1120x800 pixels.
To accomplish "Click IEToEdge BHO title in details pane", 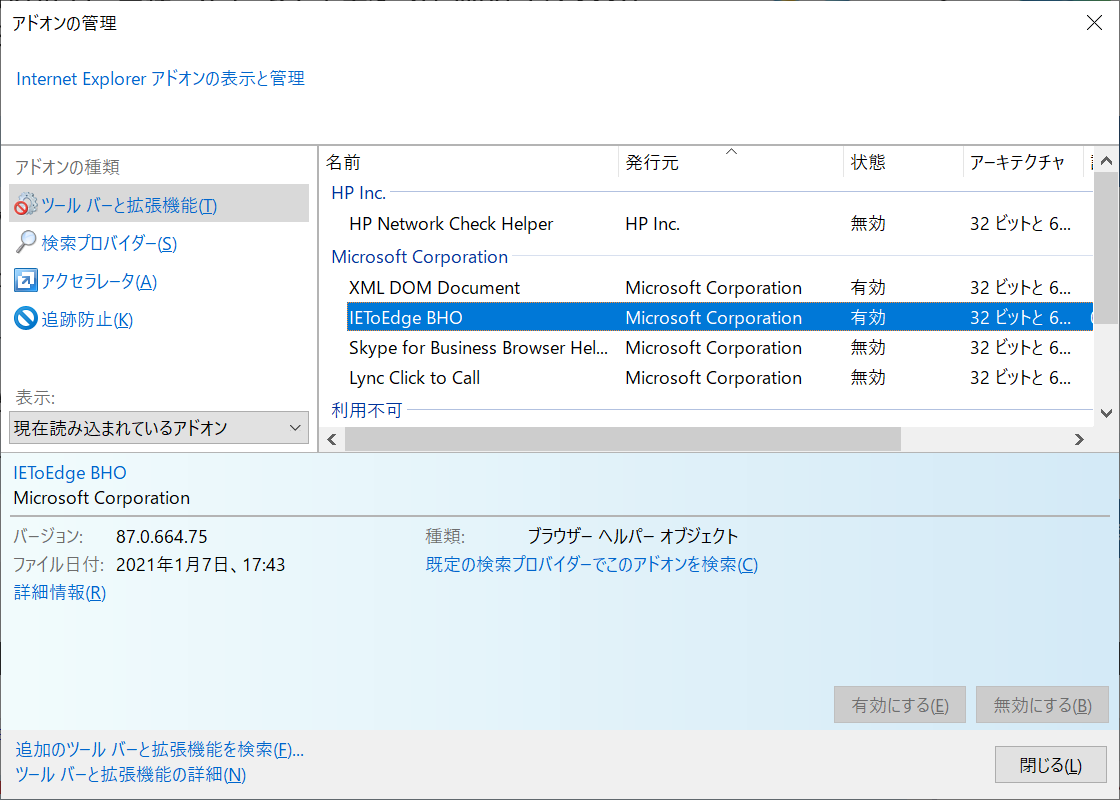I will [70, 473].
